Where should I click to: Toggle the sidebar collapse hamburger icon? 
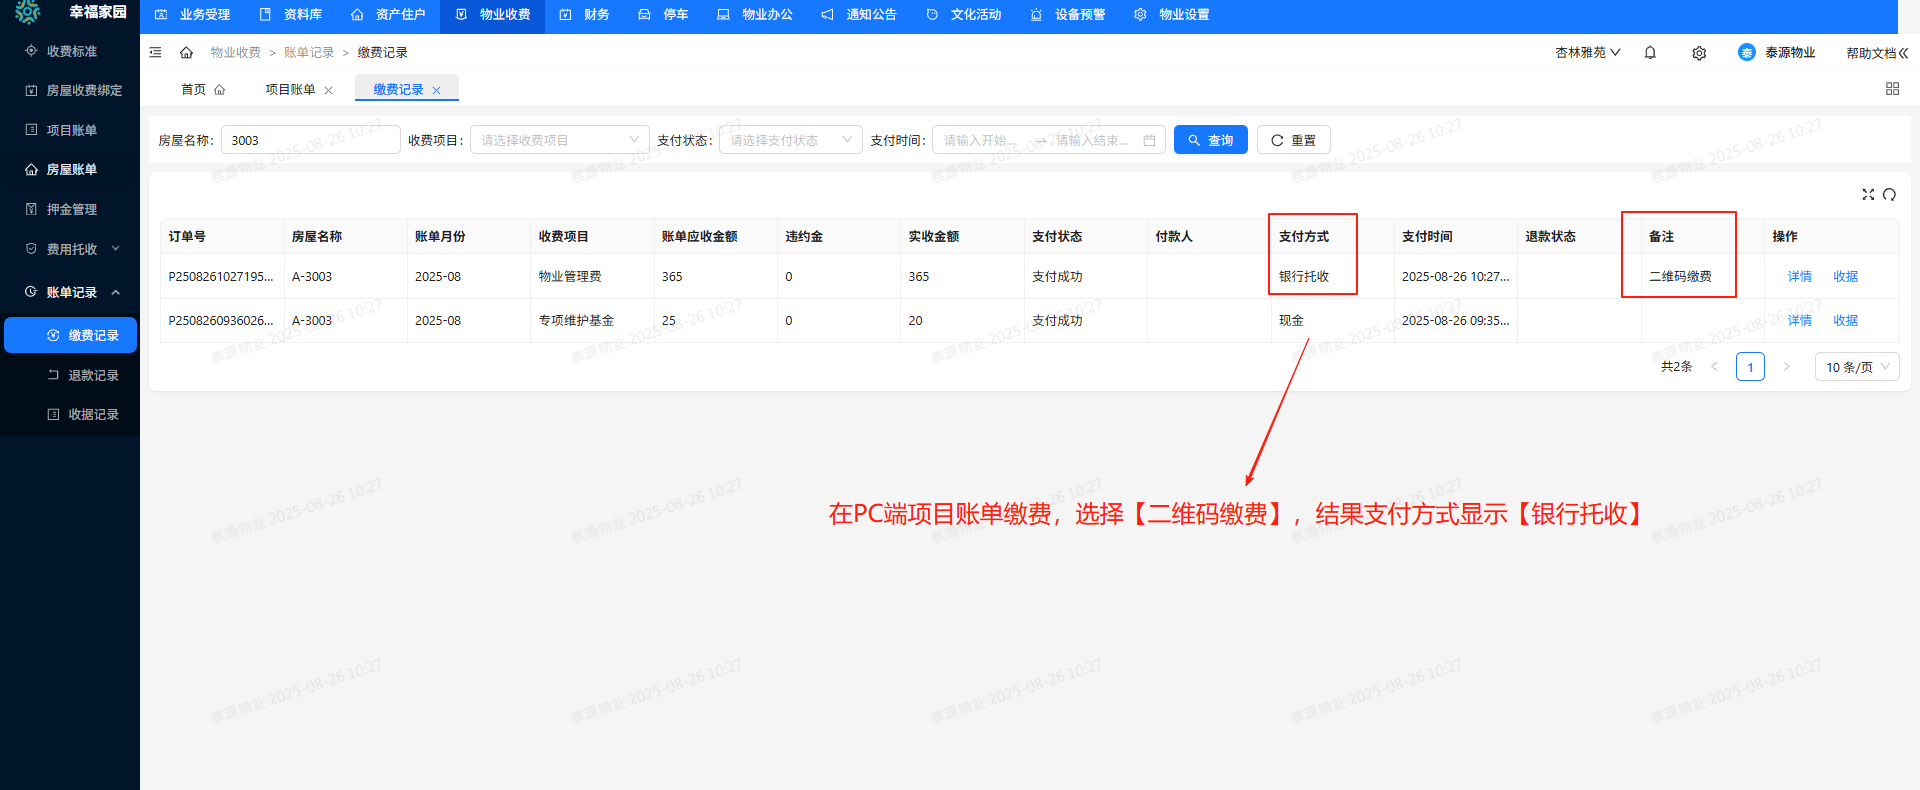pos(155,53)
